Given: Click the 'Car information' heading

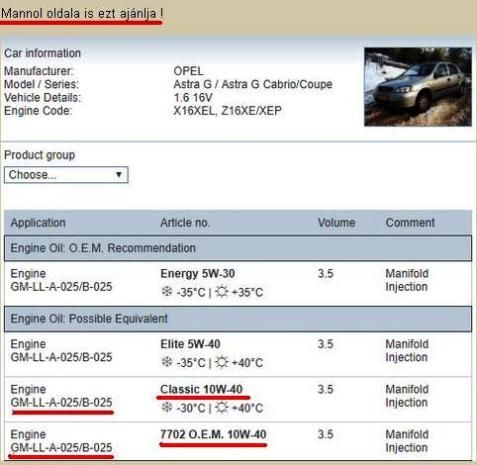Looking at the screenshot, I should pyautogui.click(x=42, y=53).
